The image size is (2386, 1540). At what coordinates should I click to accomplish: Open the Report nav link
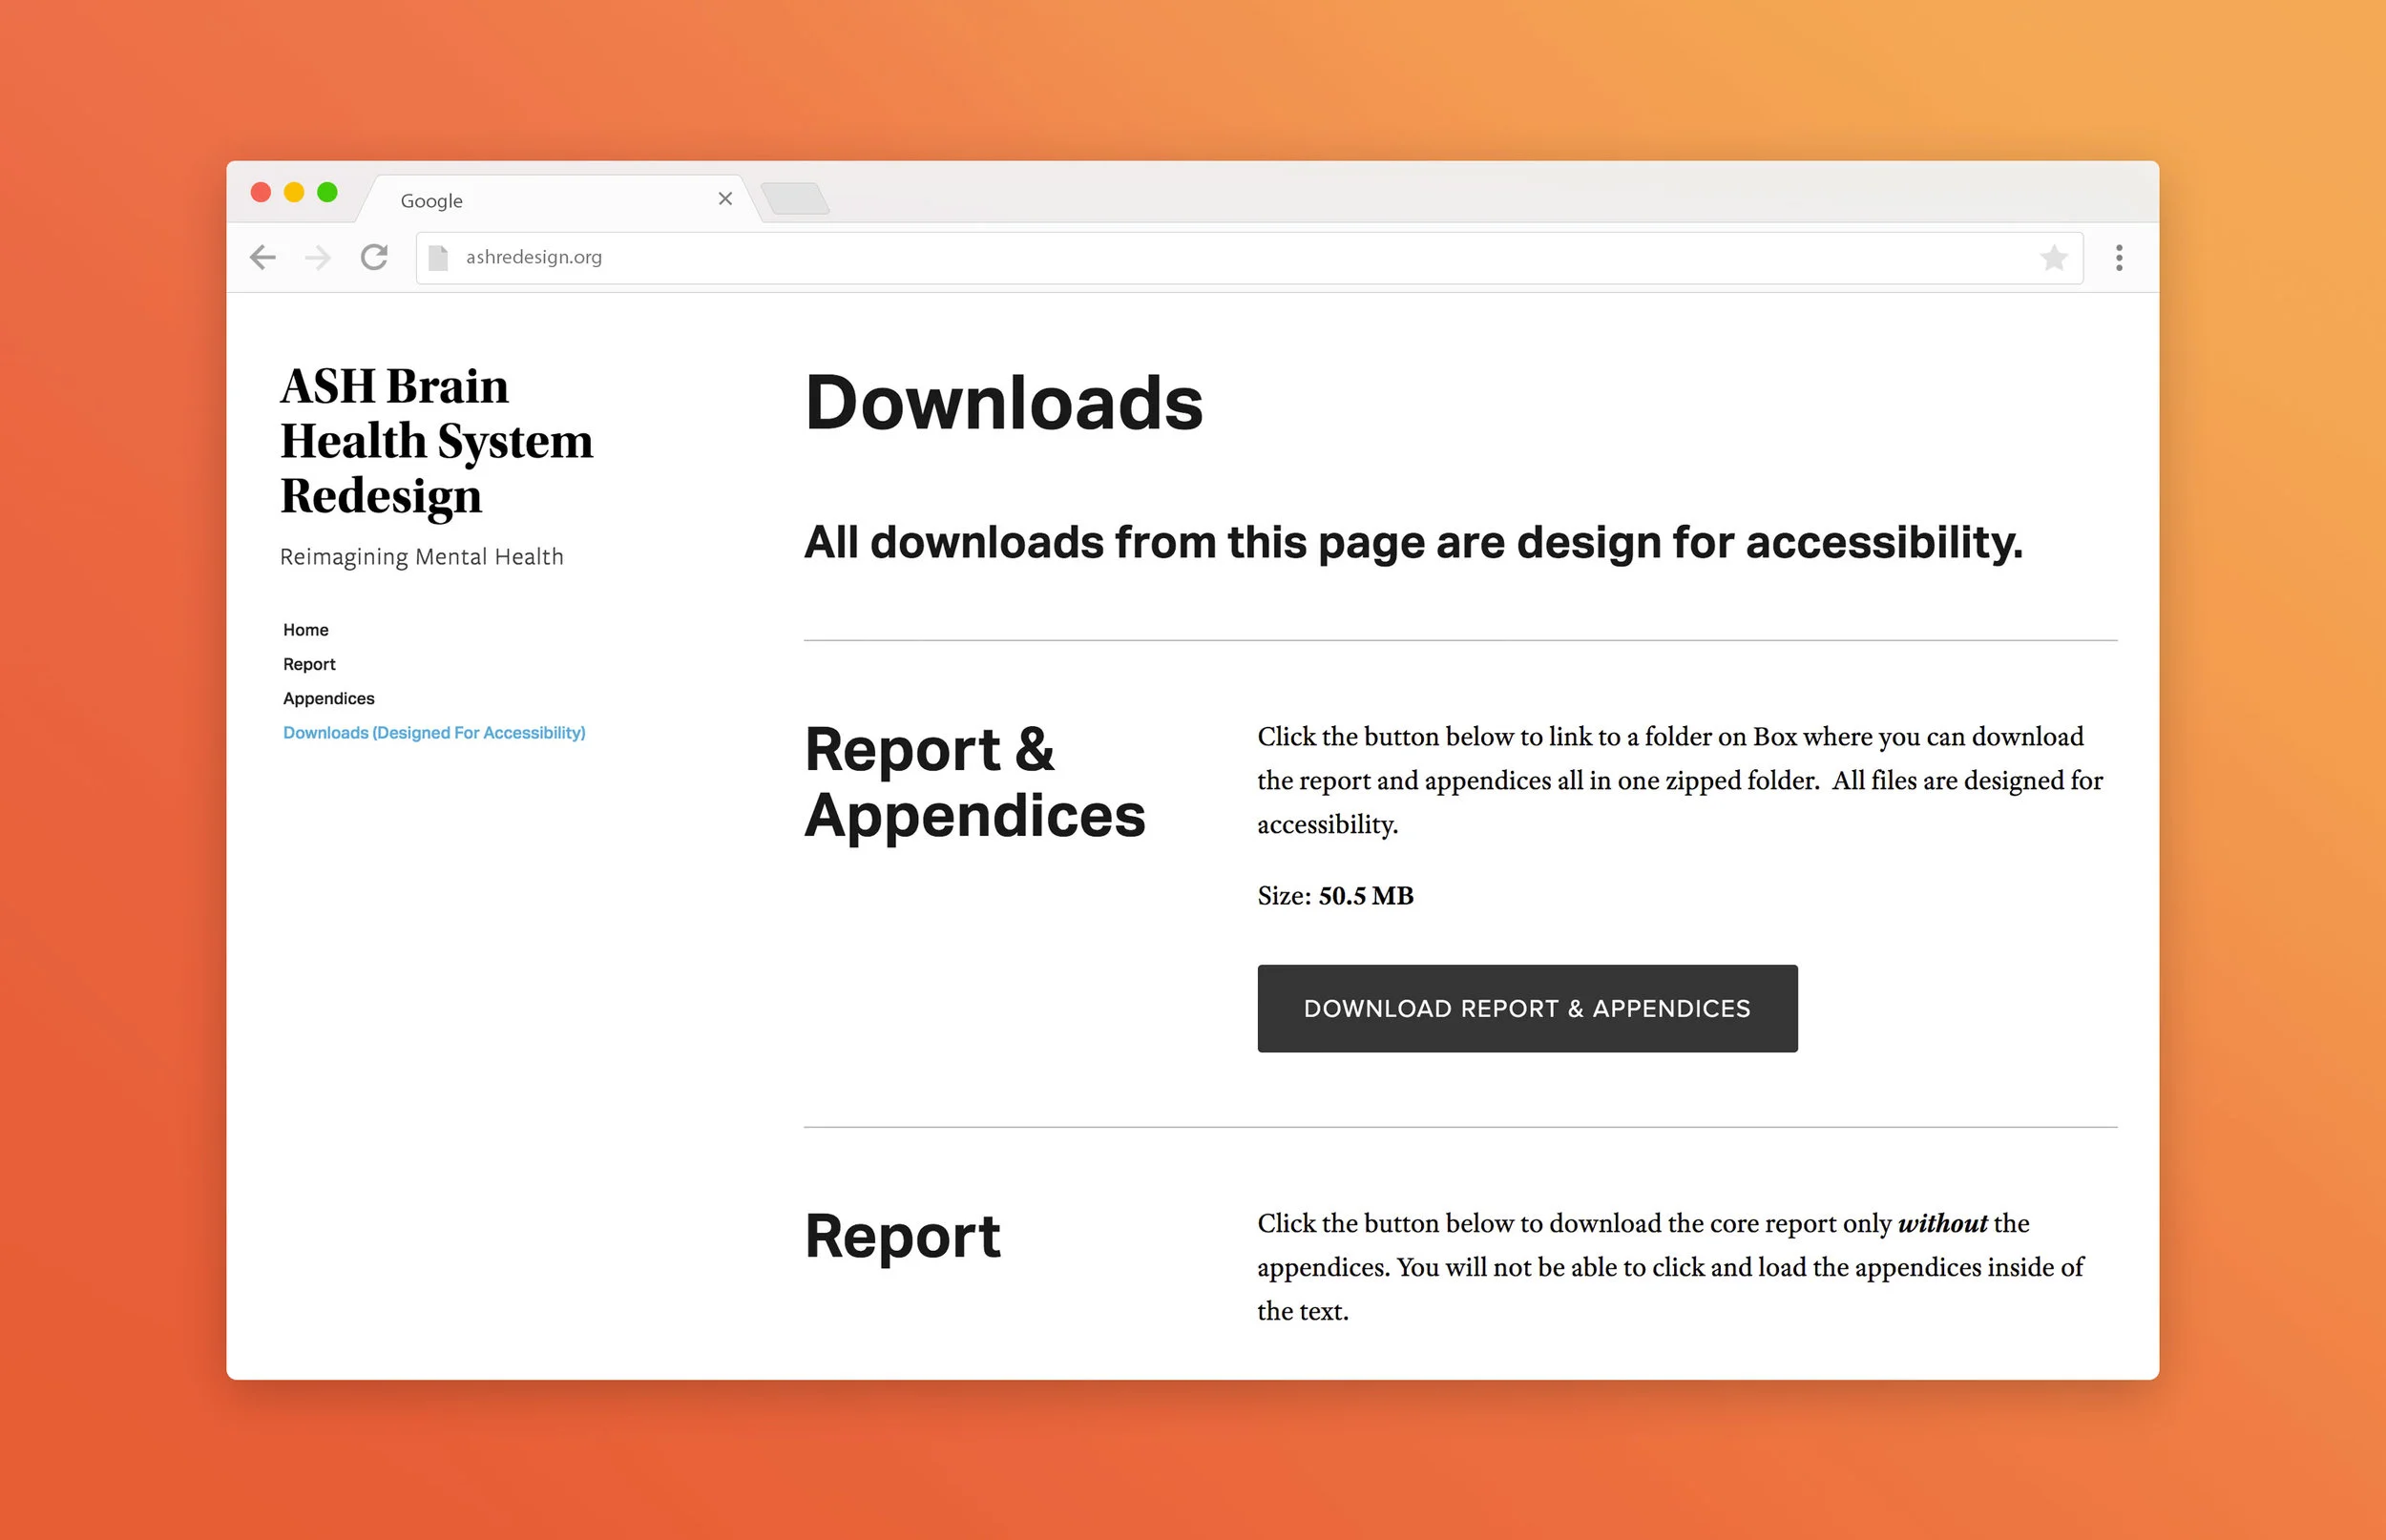[x=309, y=664]
